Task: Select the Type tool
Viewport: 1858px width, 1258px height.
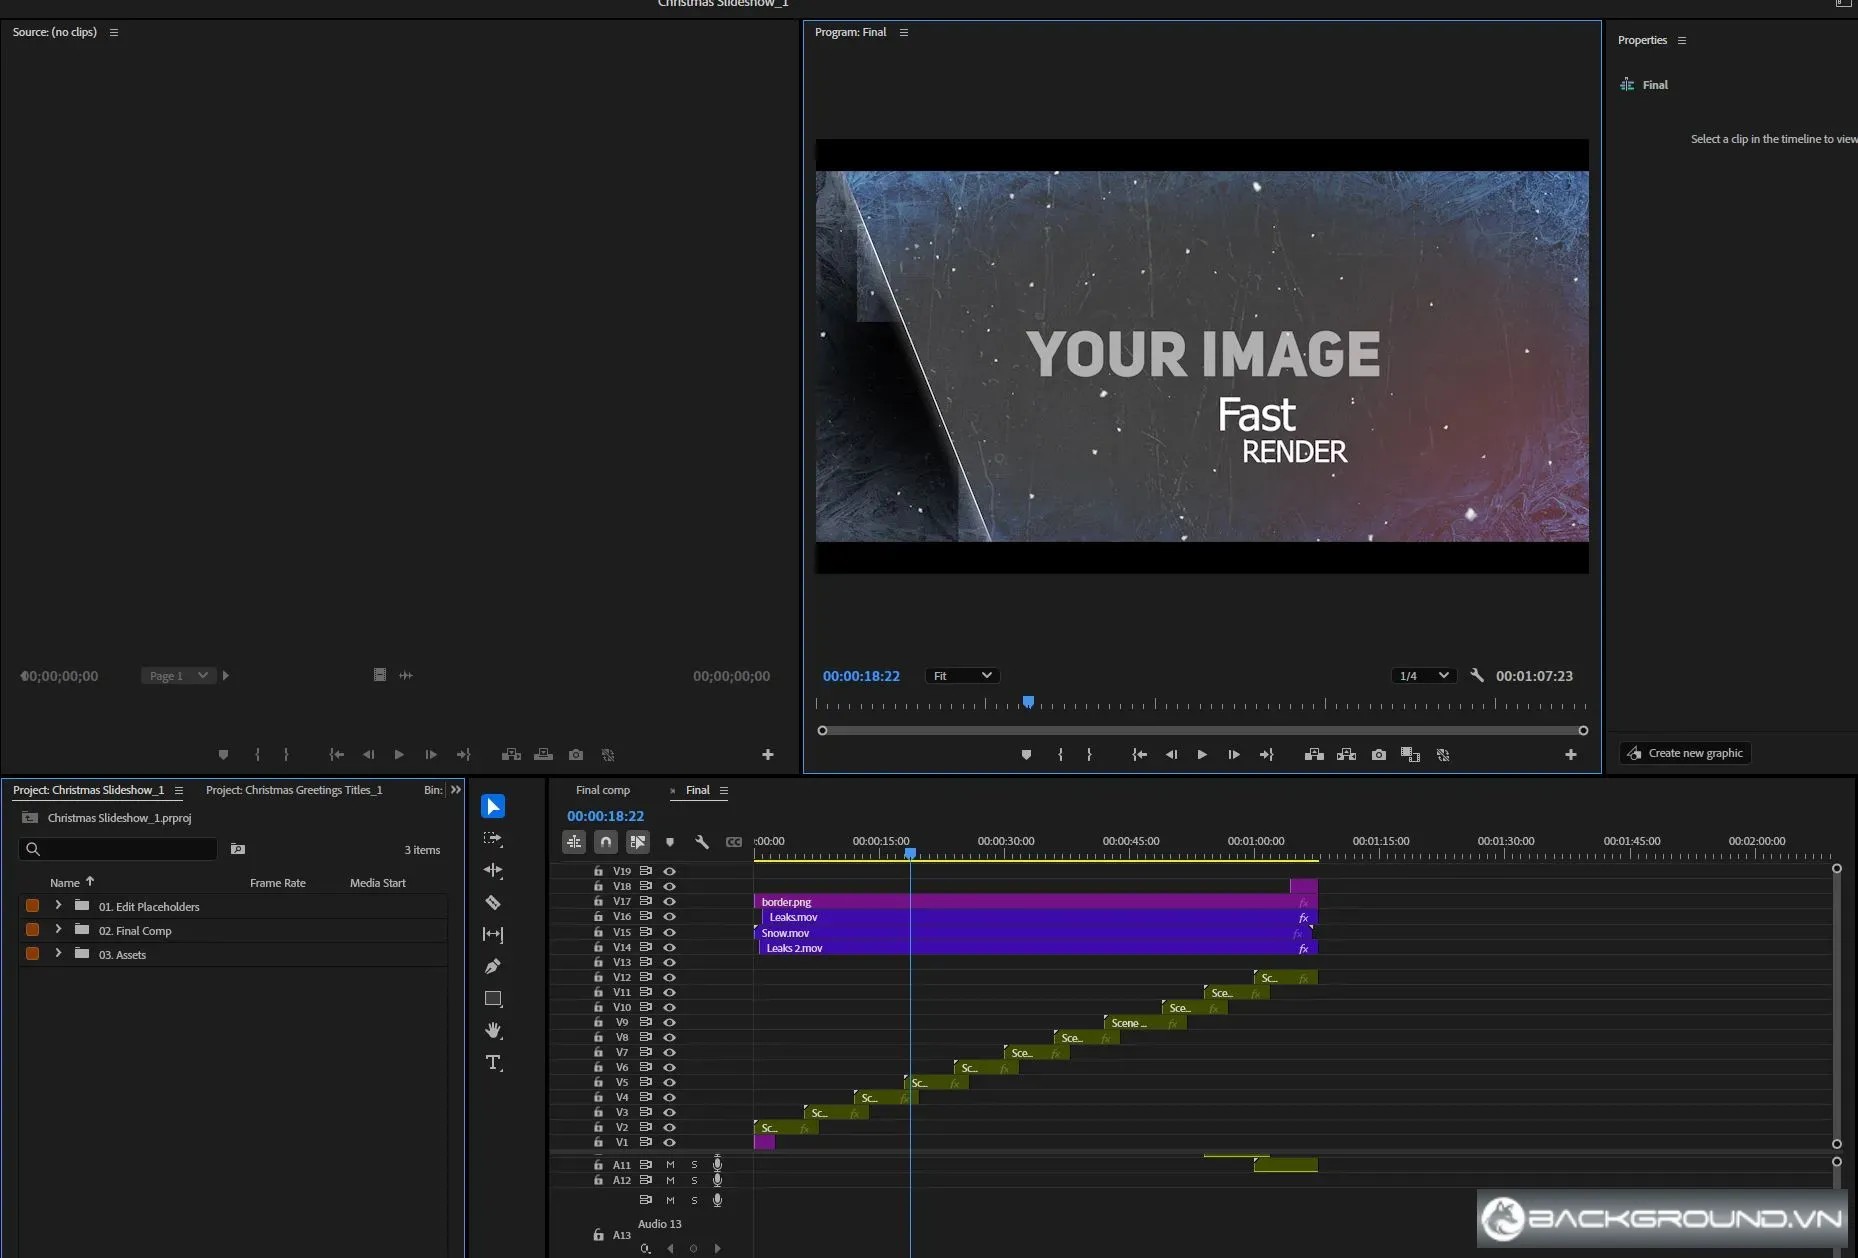Action: point(493,1063)
